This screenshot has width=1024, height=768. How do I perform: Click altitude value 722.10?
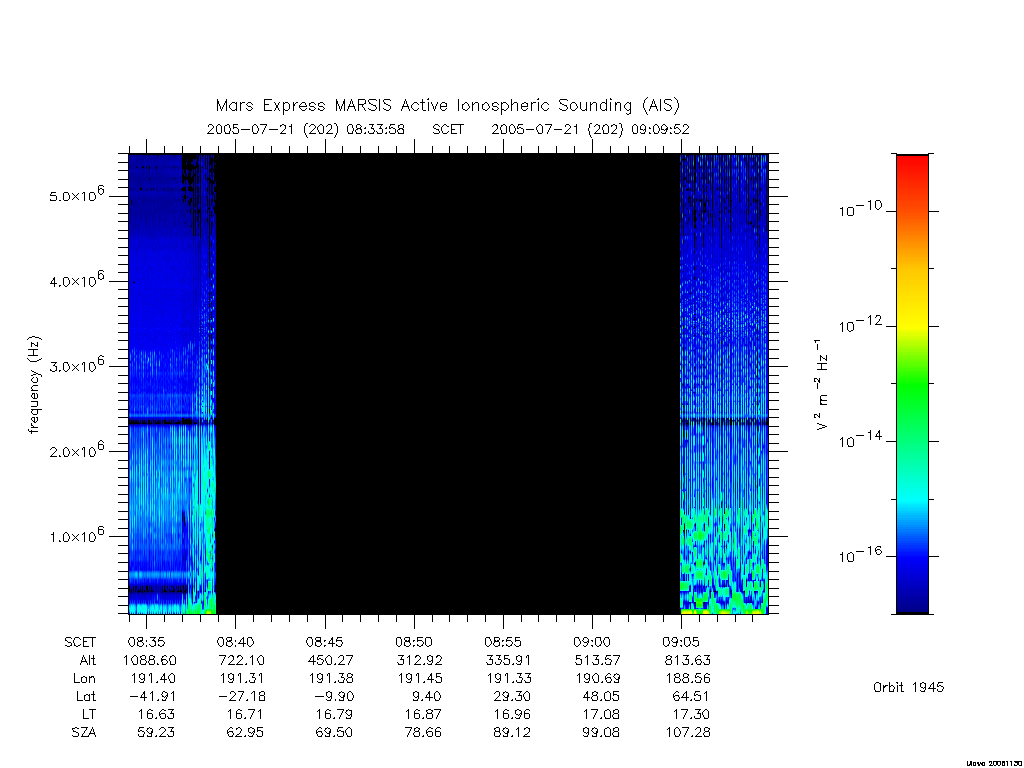coord(242,660)
